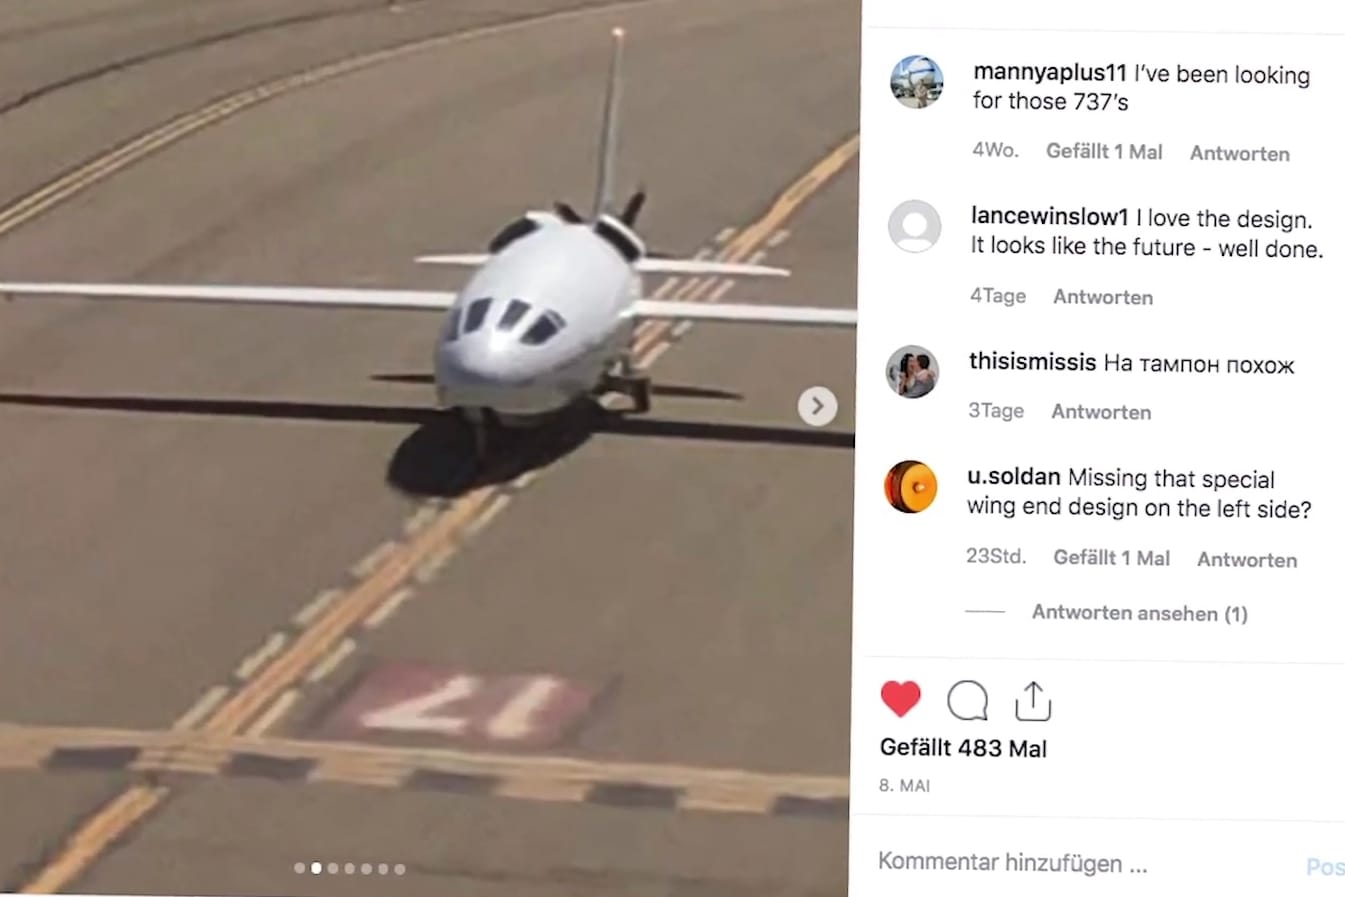View thisismissis profile picture
Screen dimensions: 1345x897
[912, 372]
